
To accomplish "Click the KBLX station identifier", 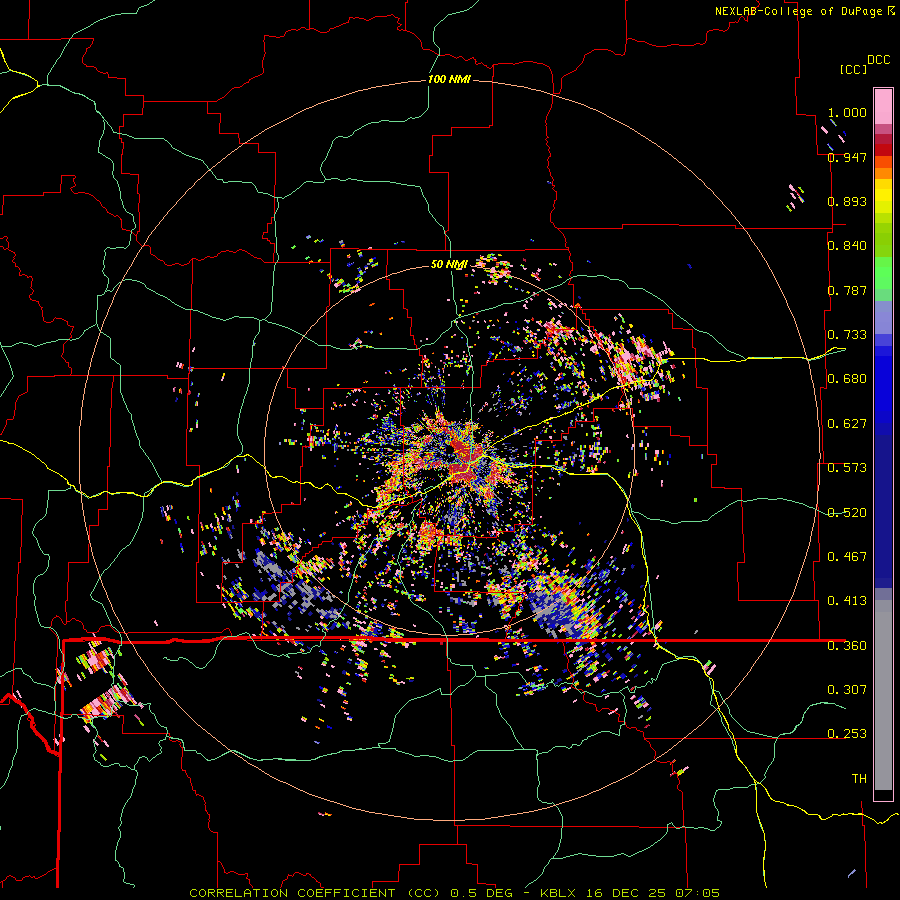I will pos(560,893).
